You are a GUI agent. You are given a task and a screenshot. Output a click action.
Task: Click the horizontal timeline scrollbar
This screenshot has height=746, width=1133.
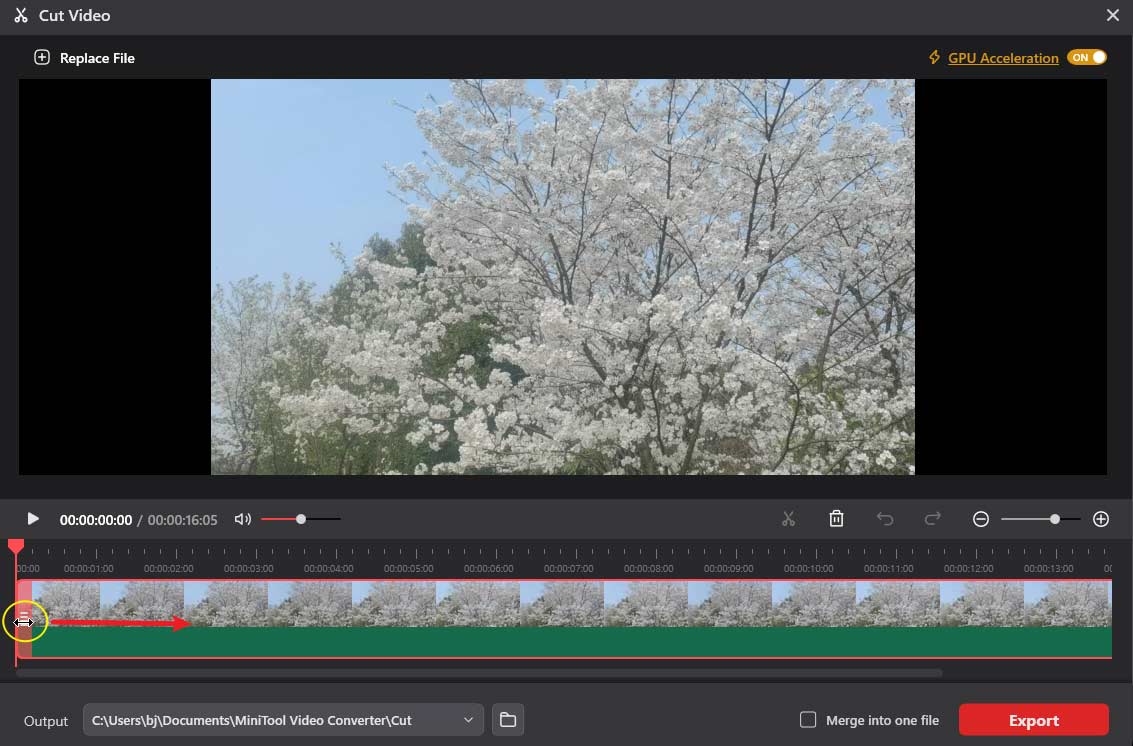pyautogui.click(x=479, y=673)
